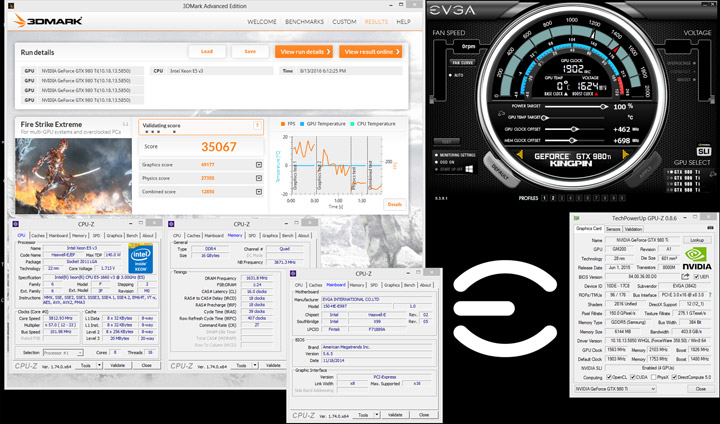Expand the Combined score details
The height and width of the screenshot is (424, 720).
259,192
